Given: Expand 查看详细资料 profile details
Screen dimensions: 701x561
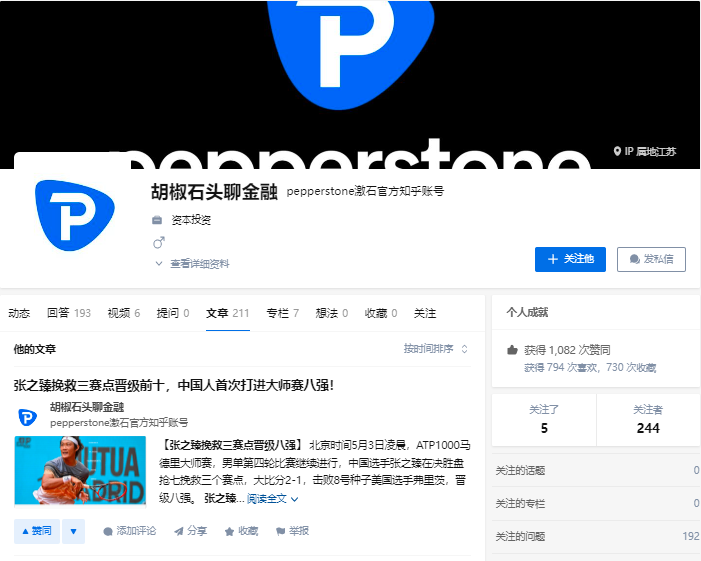Looking at the screenshot, I should 192,264.
